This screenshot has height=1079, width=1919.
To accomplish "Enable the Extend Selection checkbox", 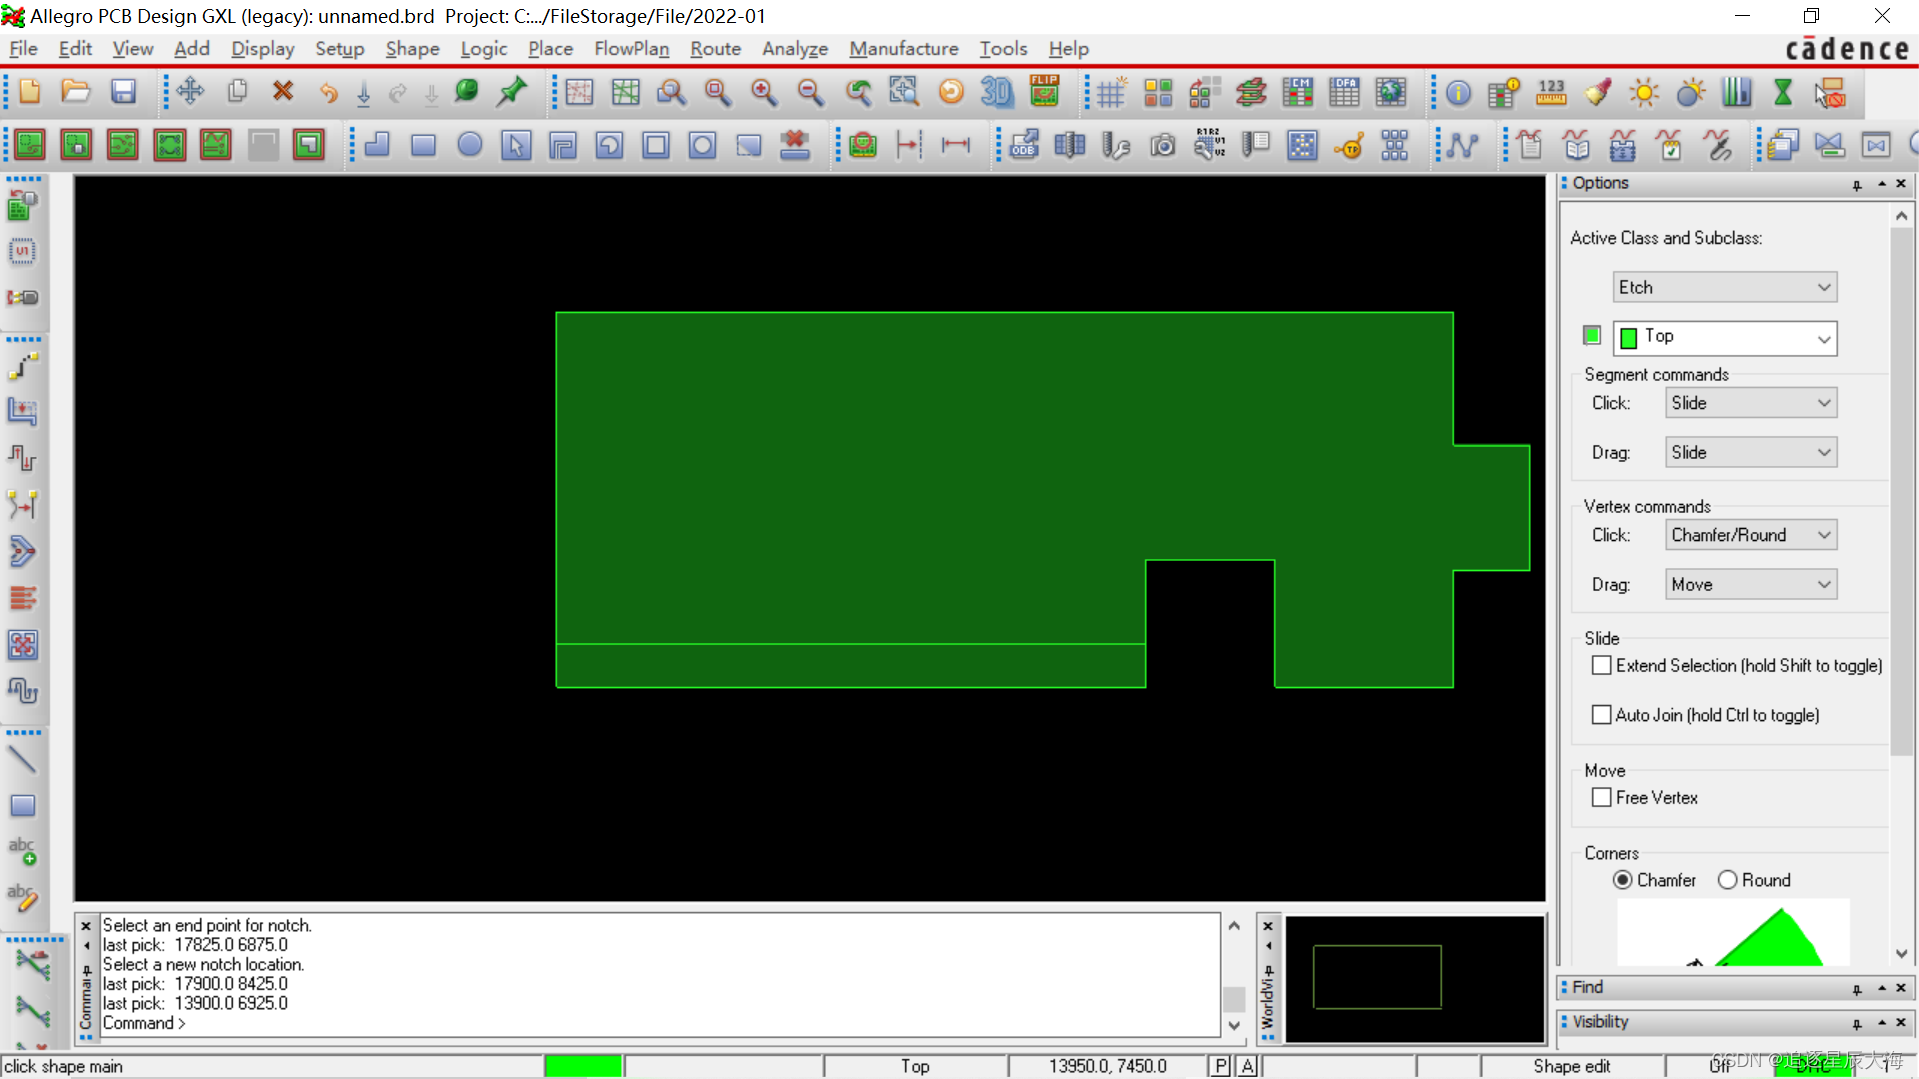I will click(x=1602, y=665).
